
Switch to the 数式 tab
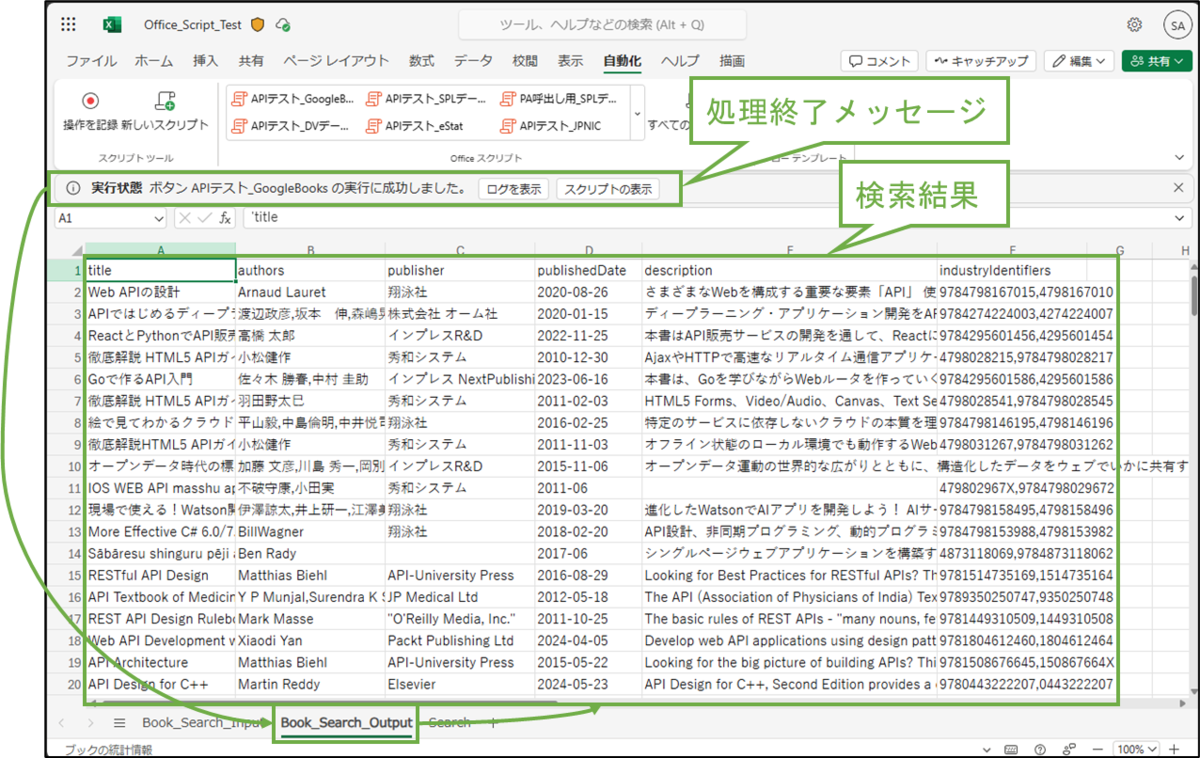[421, 61]
